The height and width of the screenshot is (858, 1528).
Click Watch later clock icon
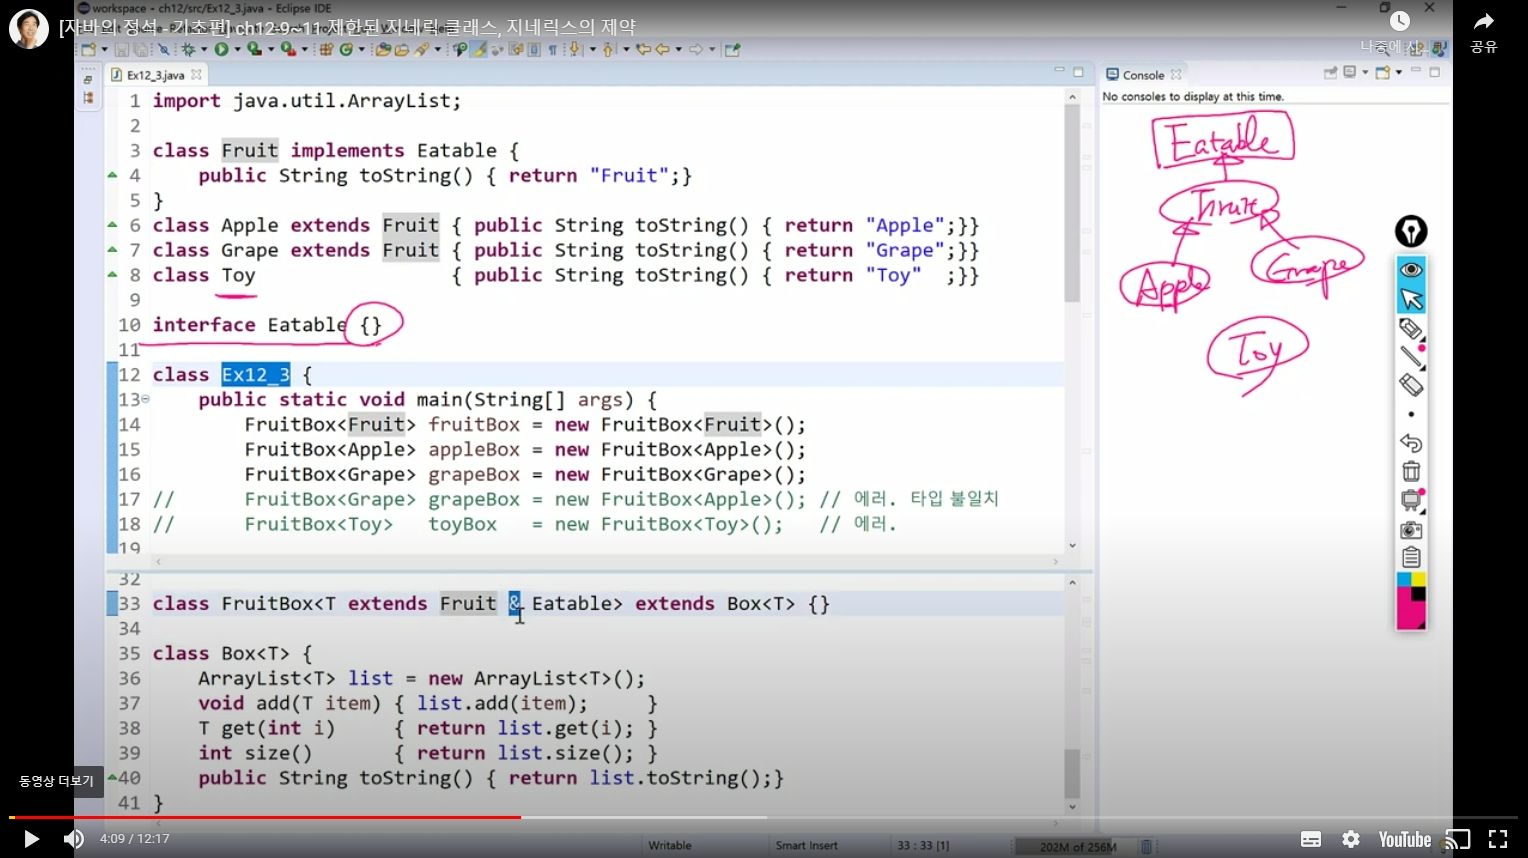pos(1400,21)
